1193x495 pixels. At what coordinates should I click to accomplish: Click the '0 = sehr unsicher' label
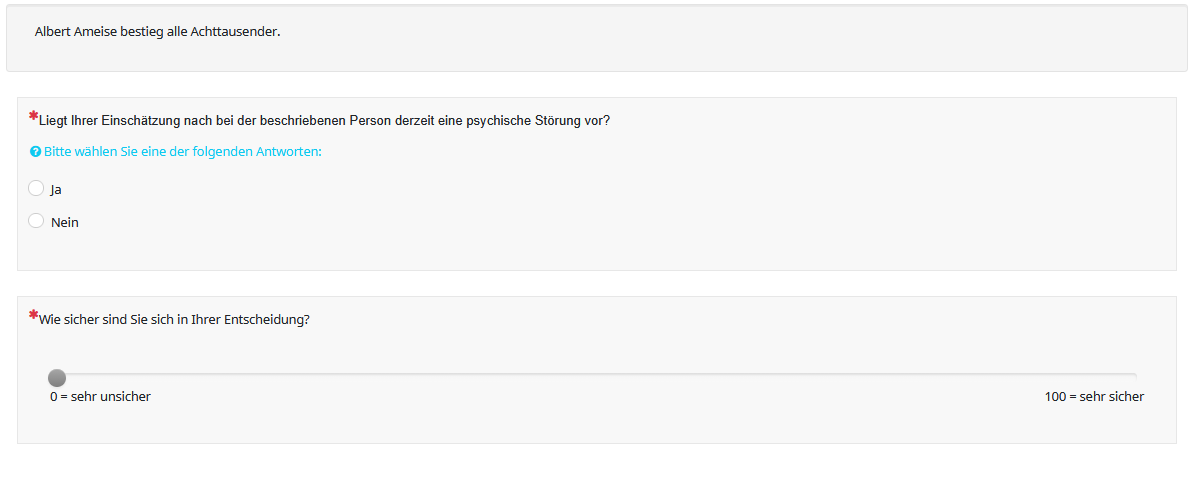[100, 397]
